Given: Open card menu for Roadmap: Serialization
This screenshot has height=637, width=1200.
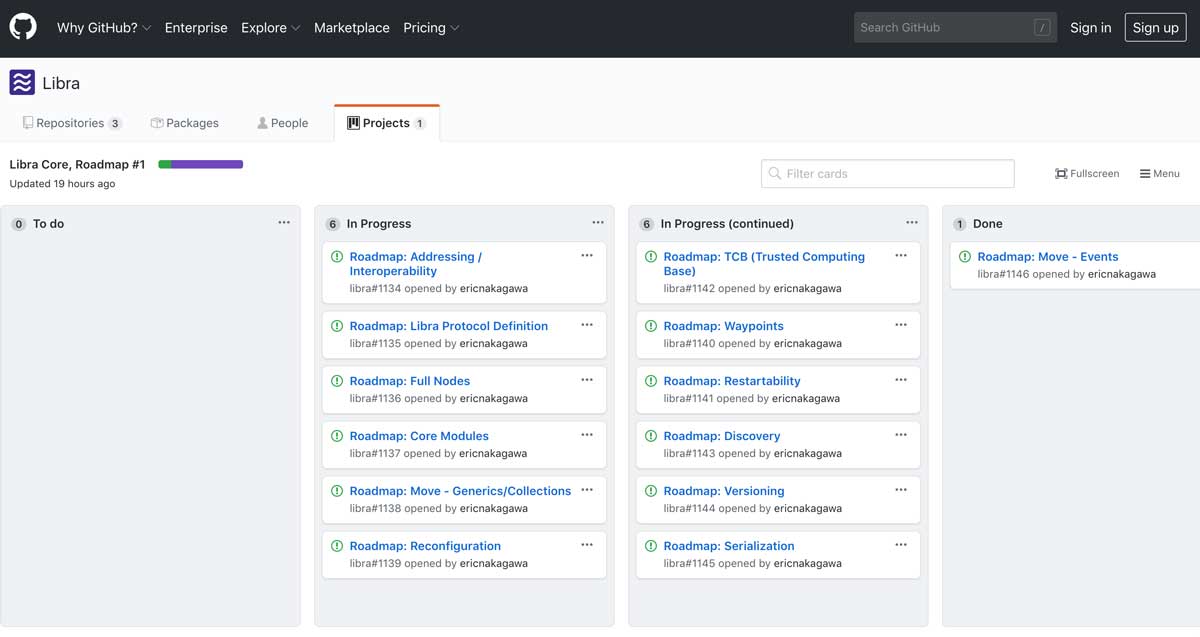Looking at the screenshot, I should [x=901, y=545].
